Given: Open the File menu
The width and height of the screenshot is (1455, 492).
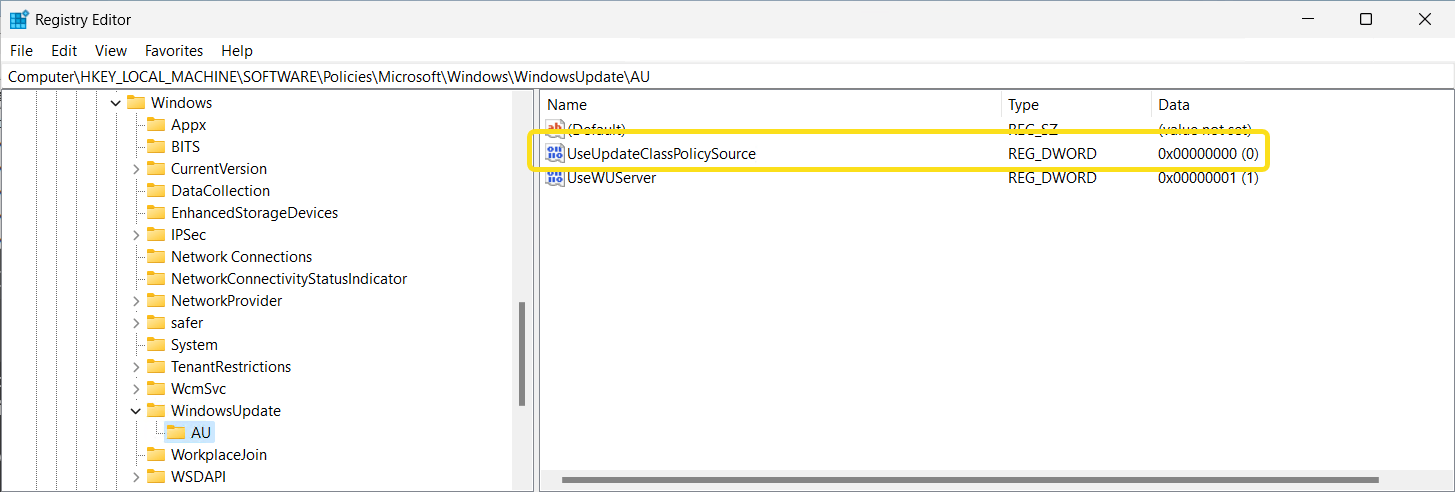Looking at the screenshot, I should tap(21, 50).
